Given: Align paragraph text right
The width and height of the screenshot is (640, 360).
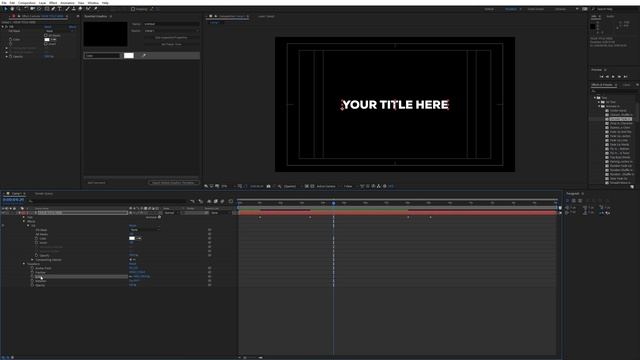Looking at the screenshot, I should click(x=580, y=200).
